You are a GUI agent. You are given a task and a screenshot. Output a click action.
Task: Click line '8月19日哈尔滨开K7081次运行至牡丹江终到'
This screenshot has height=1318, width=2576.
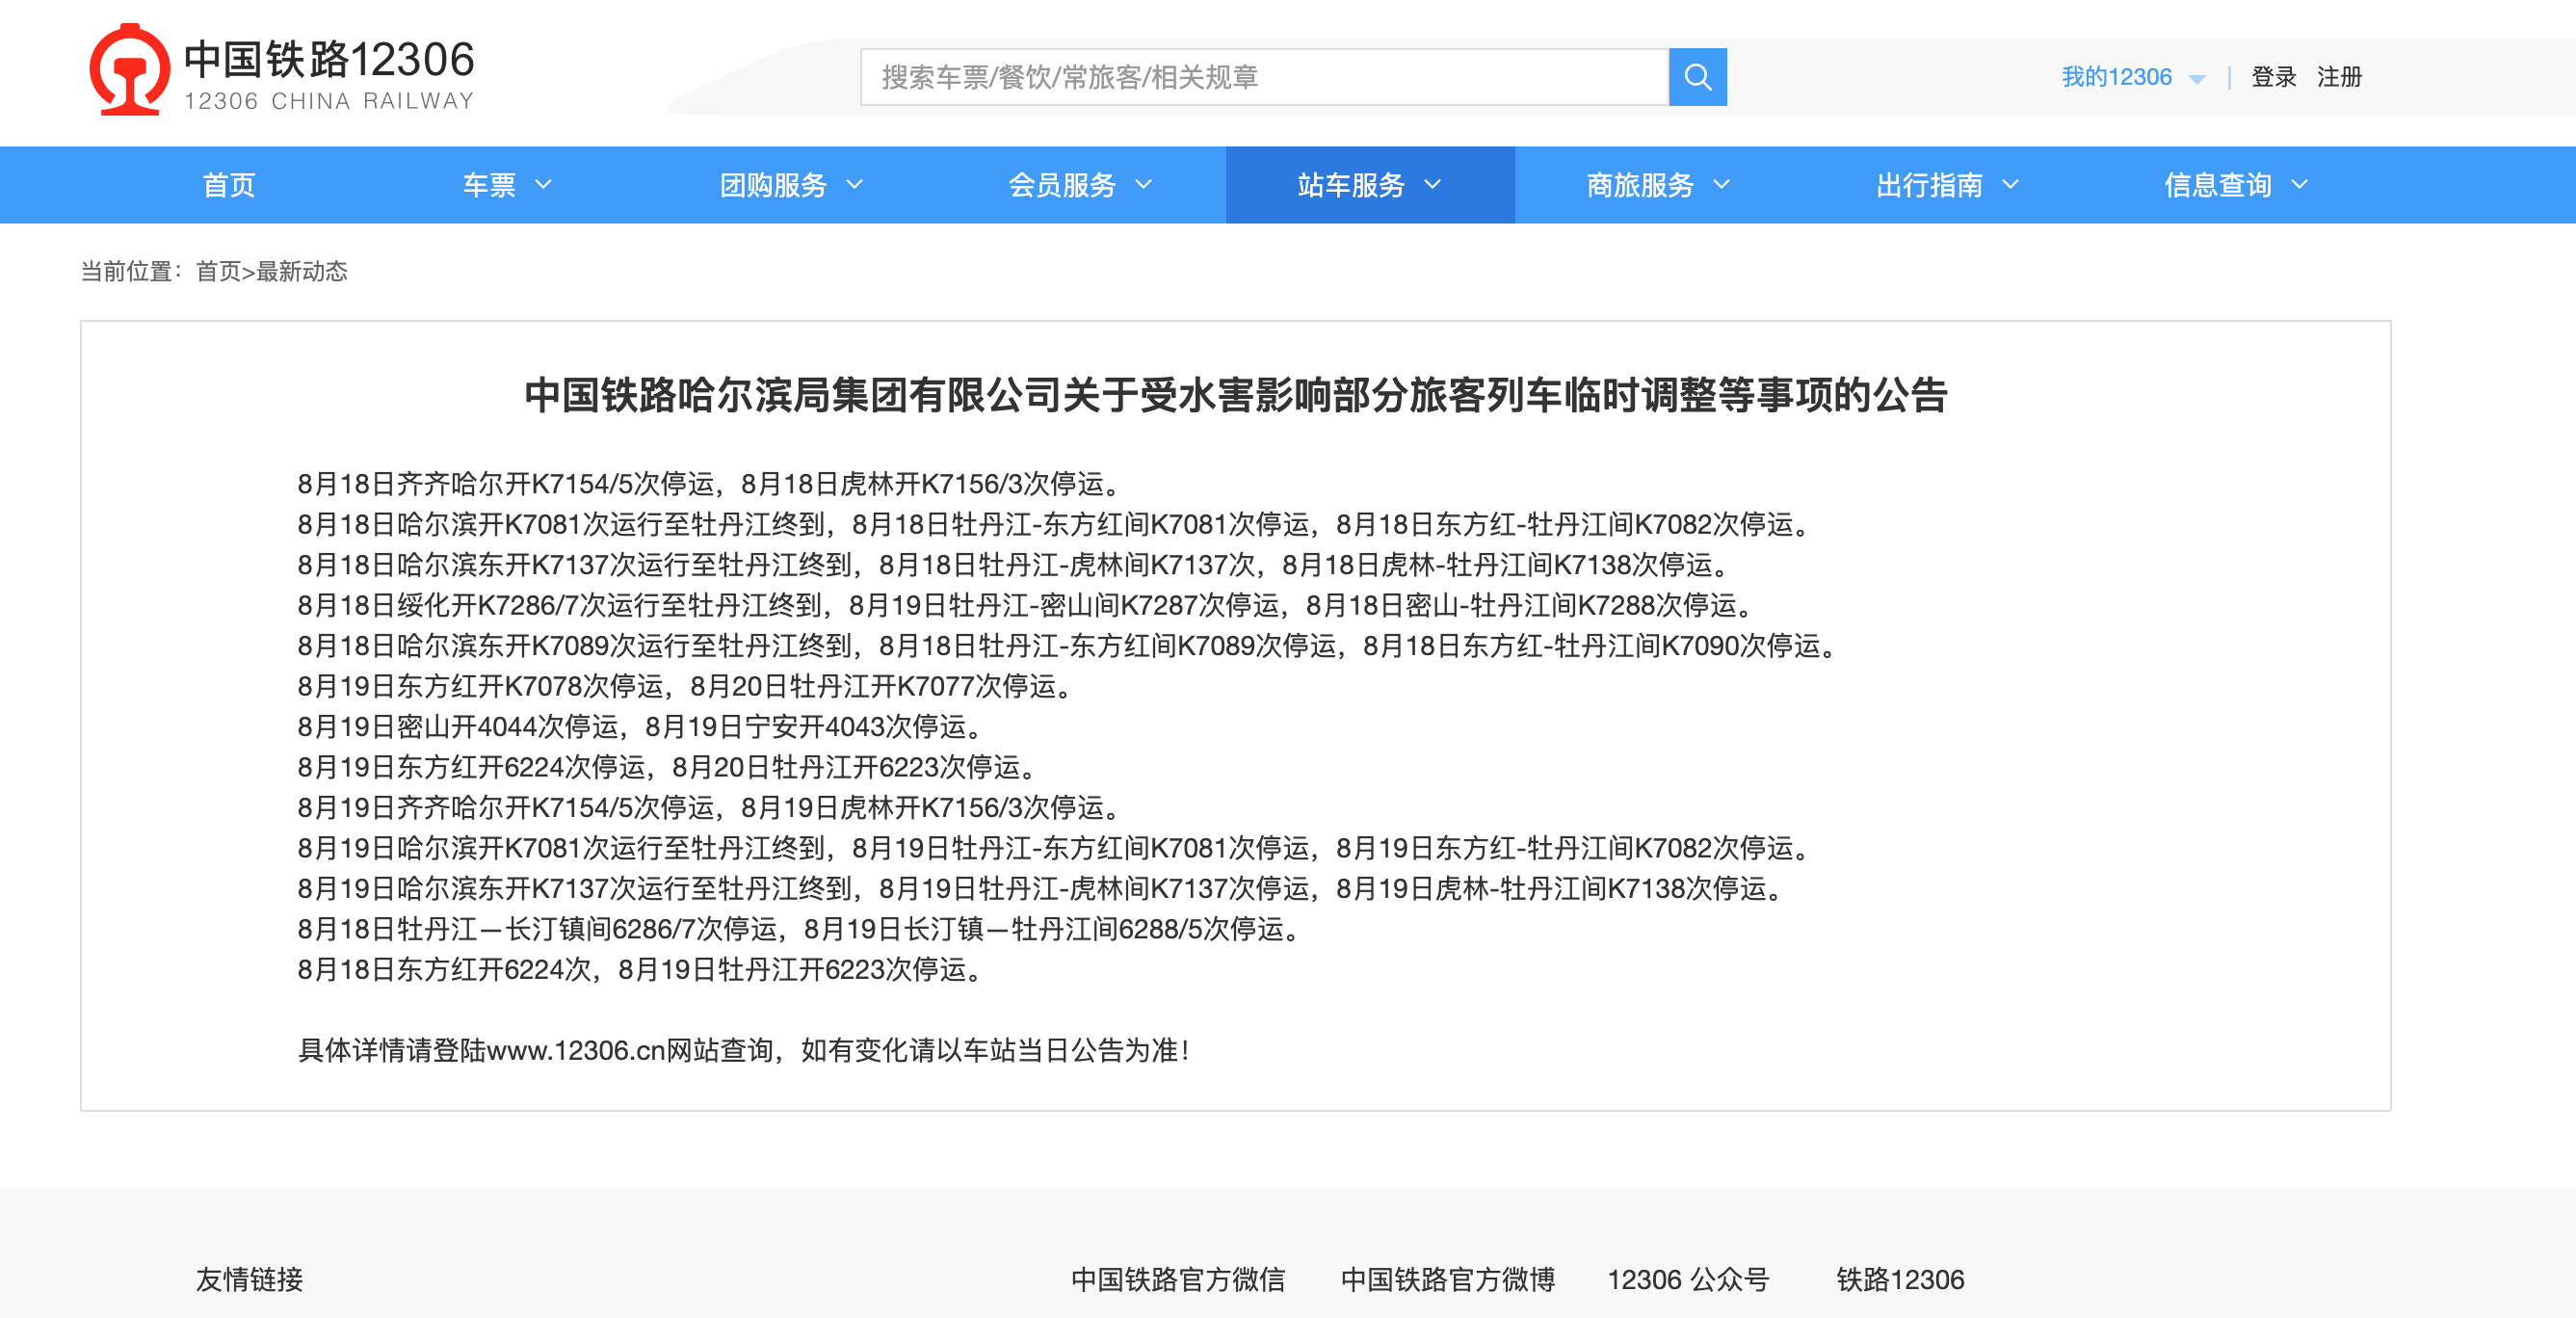(1056, 849)
